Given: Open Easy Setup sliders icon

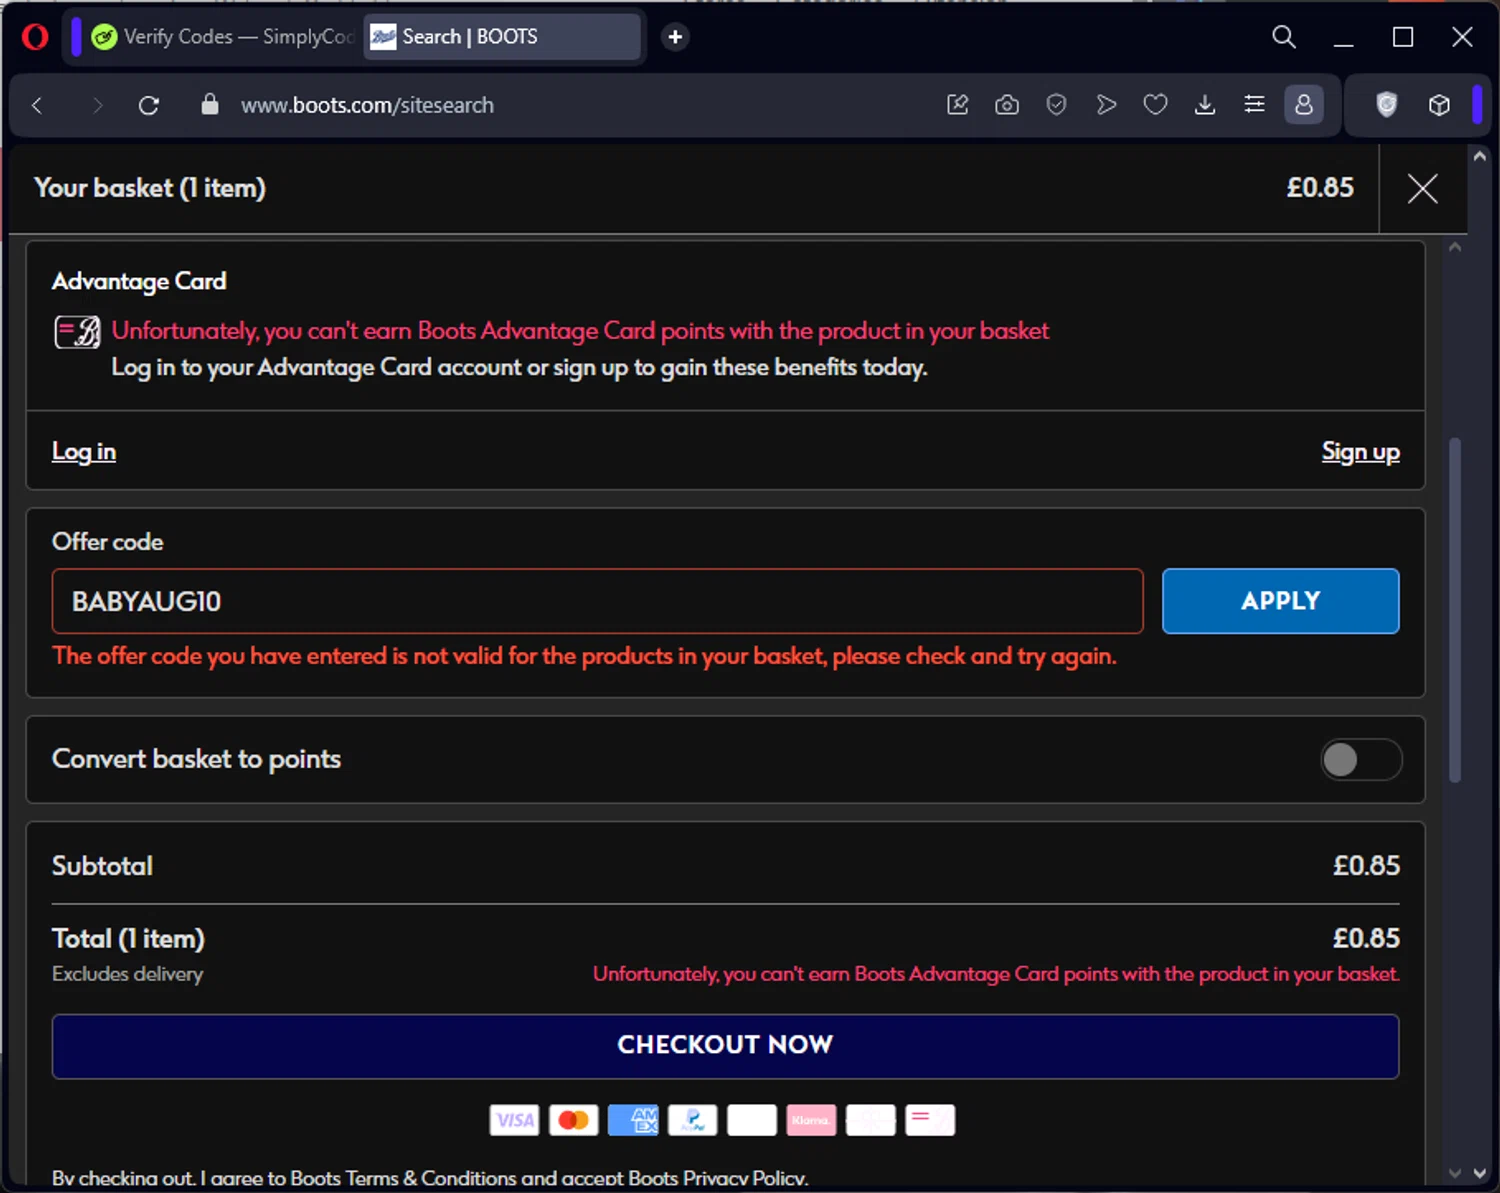Looking at the screenshot, I should (1254, 104).
